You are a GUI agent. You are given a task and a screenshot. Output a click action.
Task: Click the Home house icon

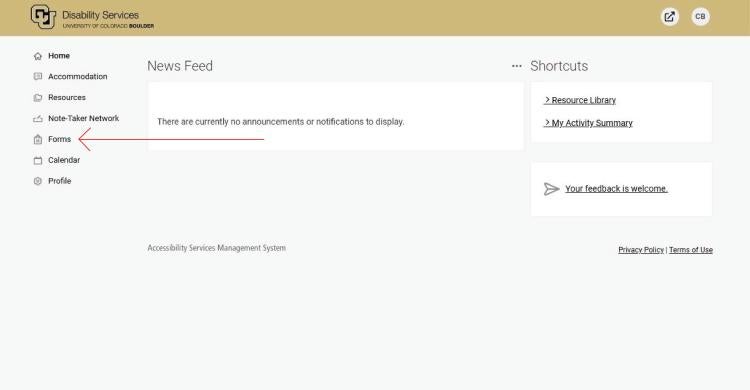[38, 56]
